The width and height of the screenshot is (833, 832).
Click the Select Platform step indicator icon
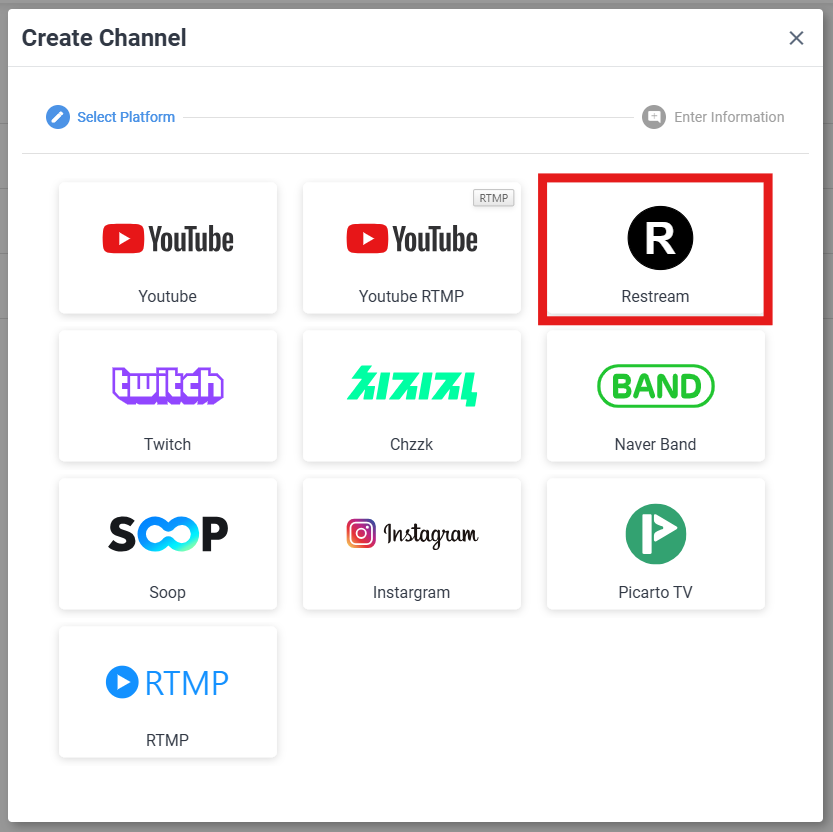(58, 117)
